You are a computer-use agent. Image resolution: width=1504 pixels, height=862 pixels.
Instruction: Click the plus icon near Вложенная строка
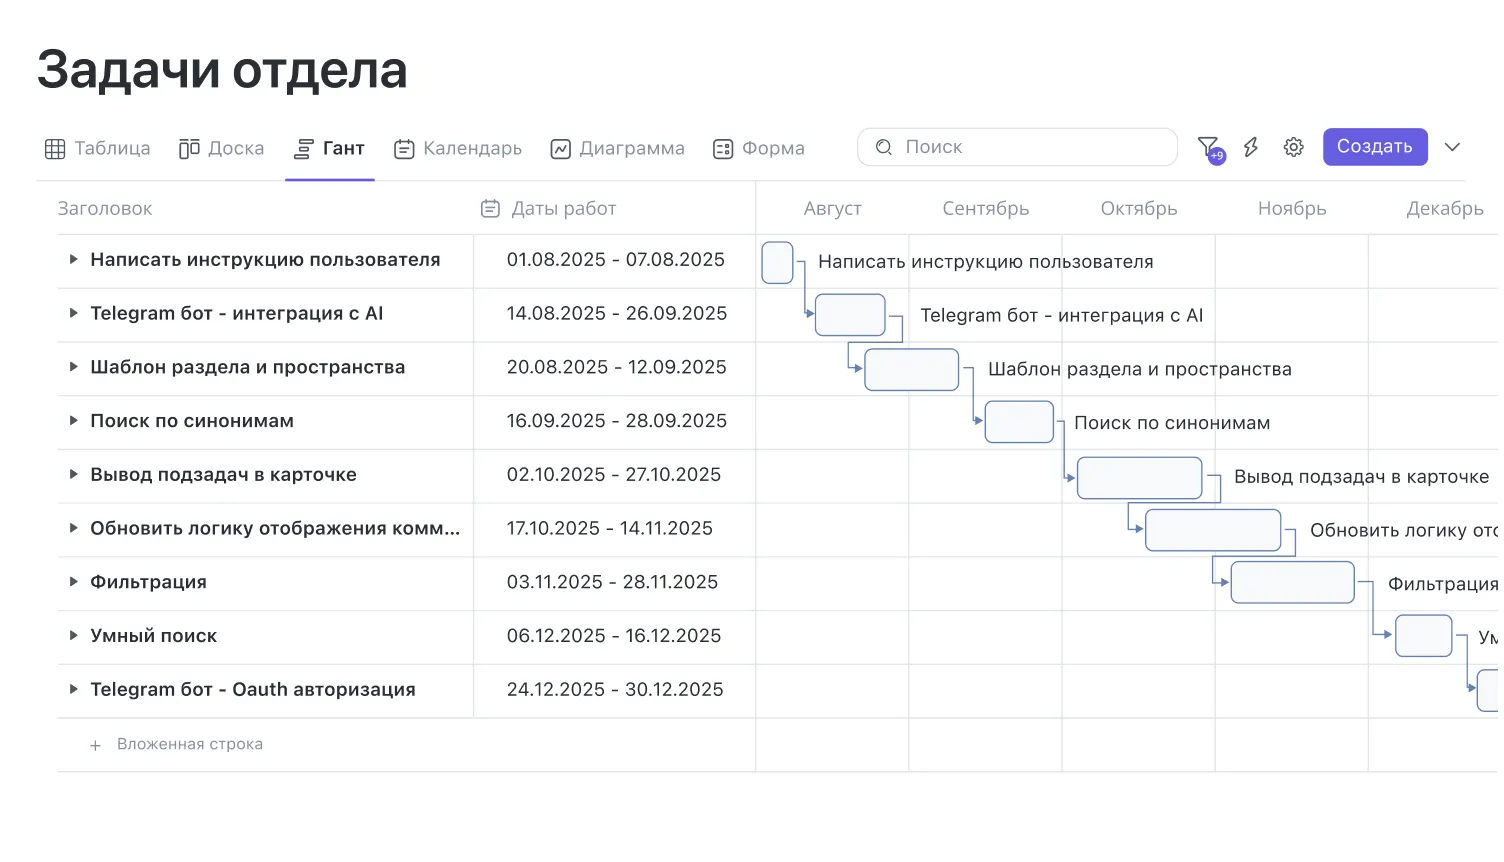(x=95, y=746)
